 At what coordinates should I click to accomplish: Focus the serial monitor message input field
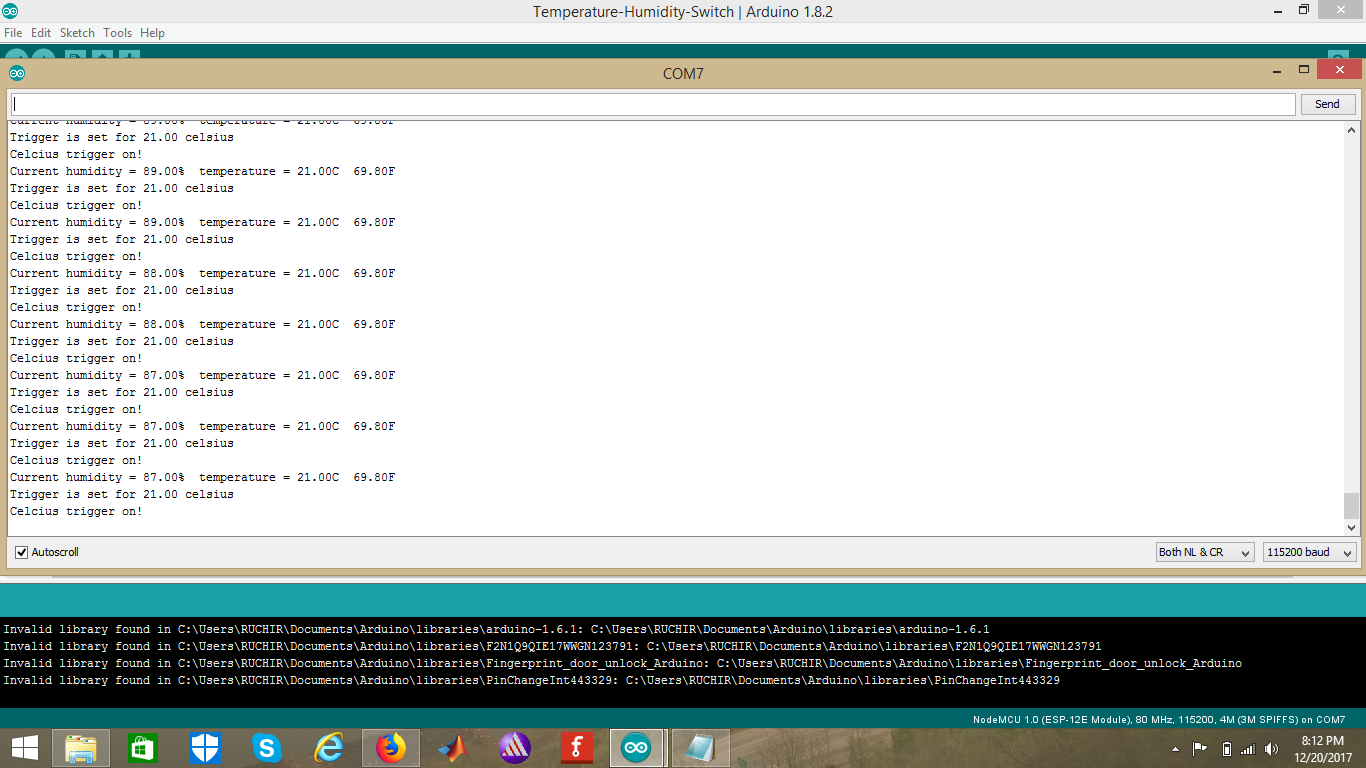click(x=653, y=104)
